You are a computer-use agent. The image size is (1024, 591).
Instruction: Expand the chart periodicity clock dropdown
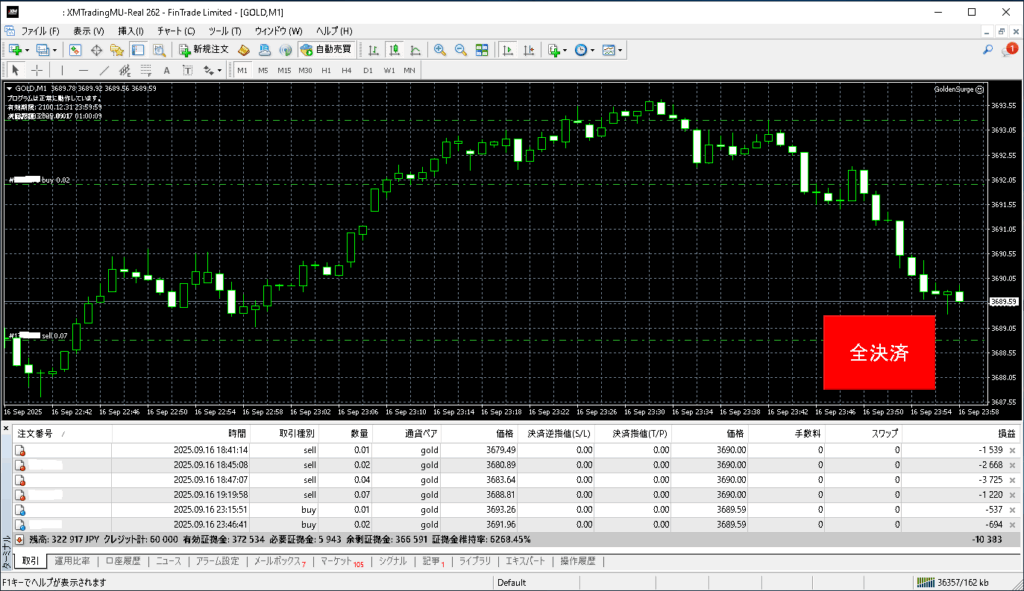(x=592, y=50)
